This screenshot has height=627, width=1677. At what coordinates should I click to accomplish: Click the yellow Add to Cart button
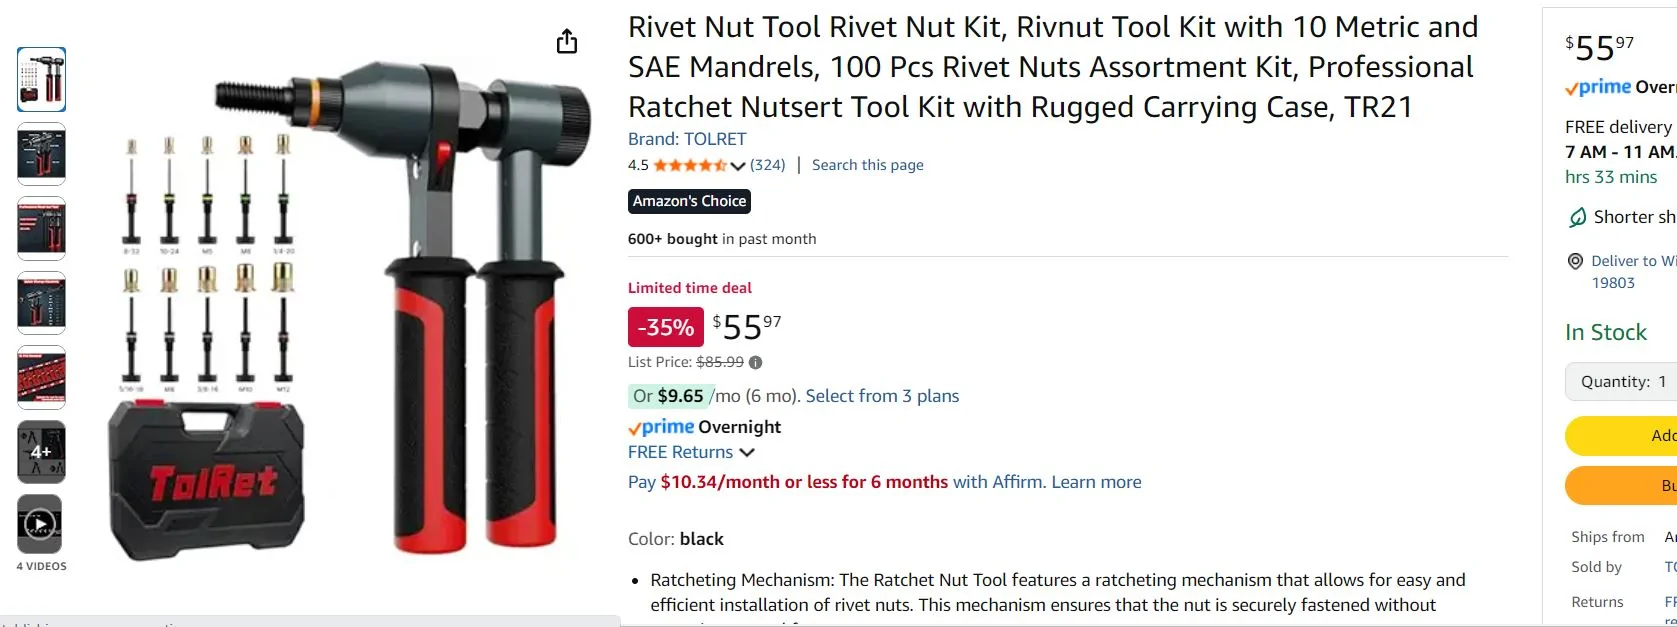[x=1621, y=436]
